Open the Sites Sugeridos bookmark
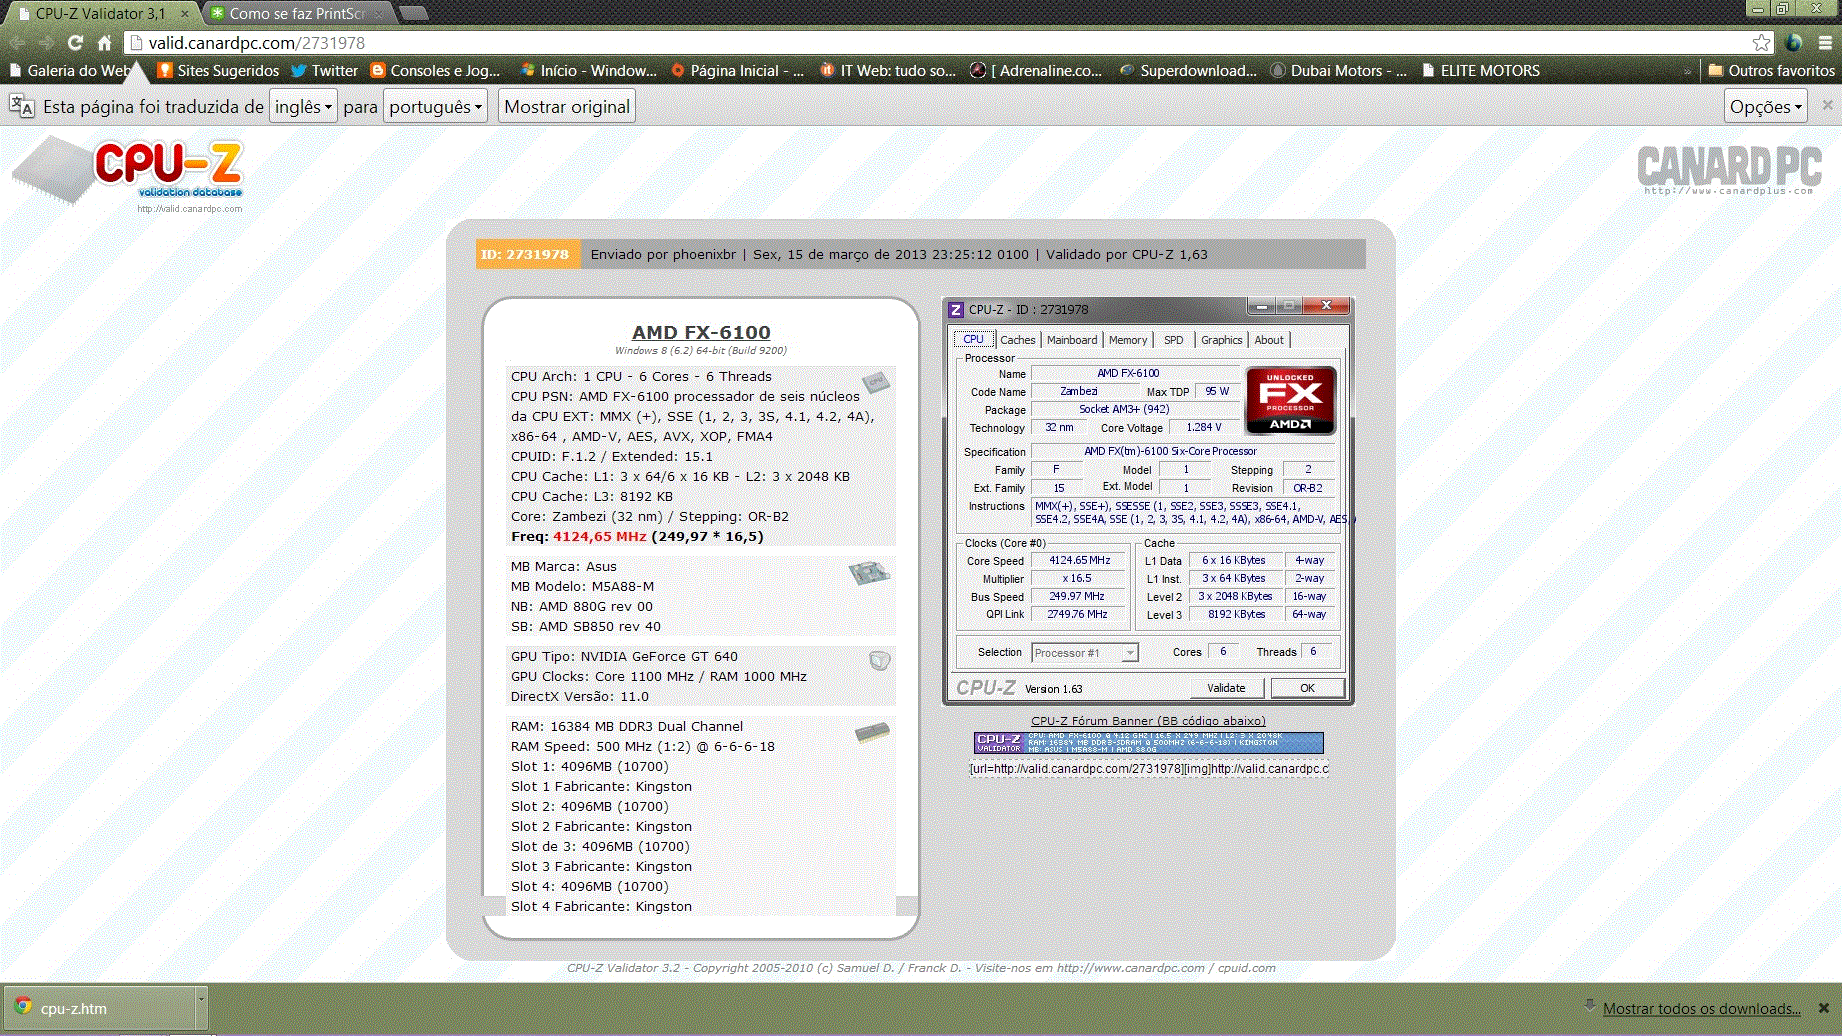Screen dimensions: 1842x1036 pos(218,70)
